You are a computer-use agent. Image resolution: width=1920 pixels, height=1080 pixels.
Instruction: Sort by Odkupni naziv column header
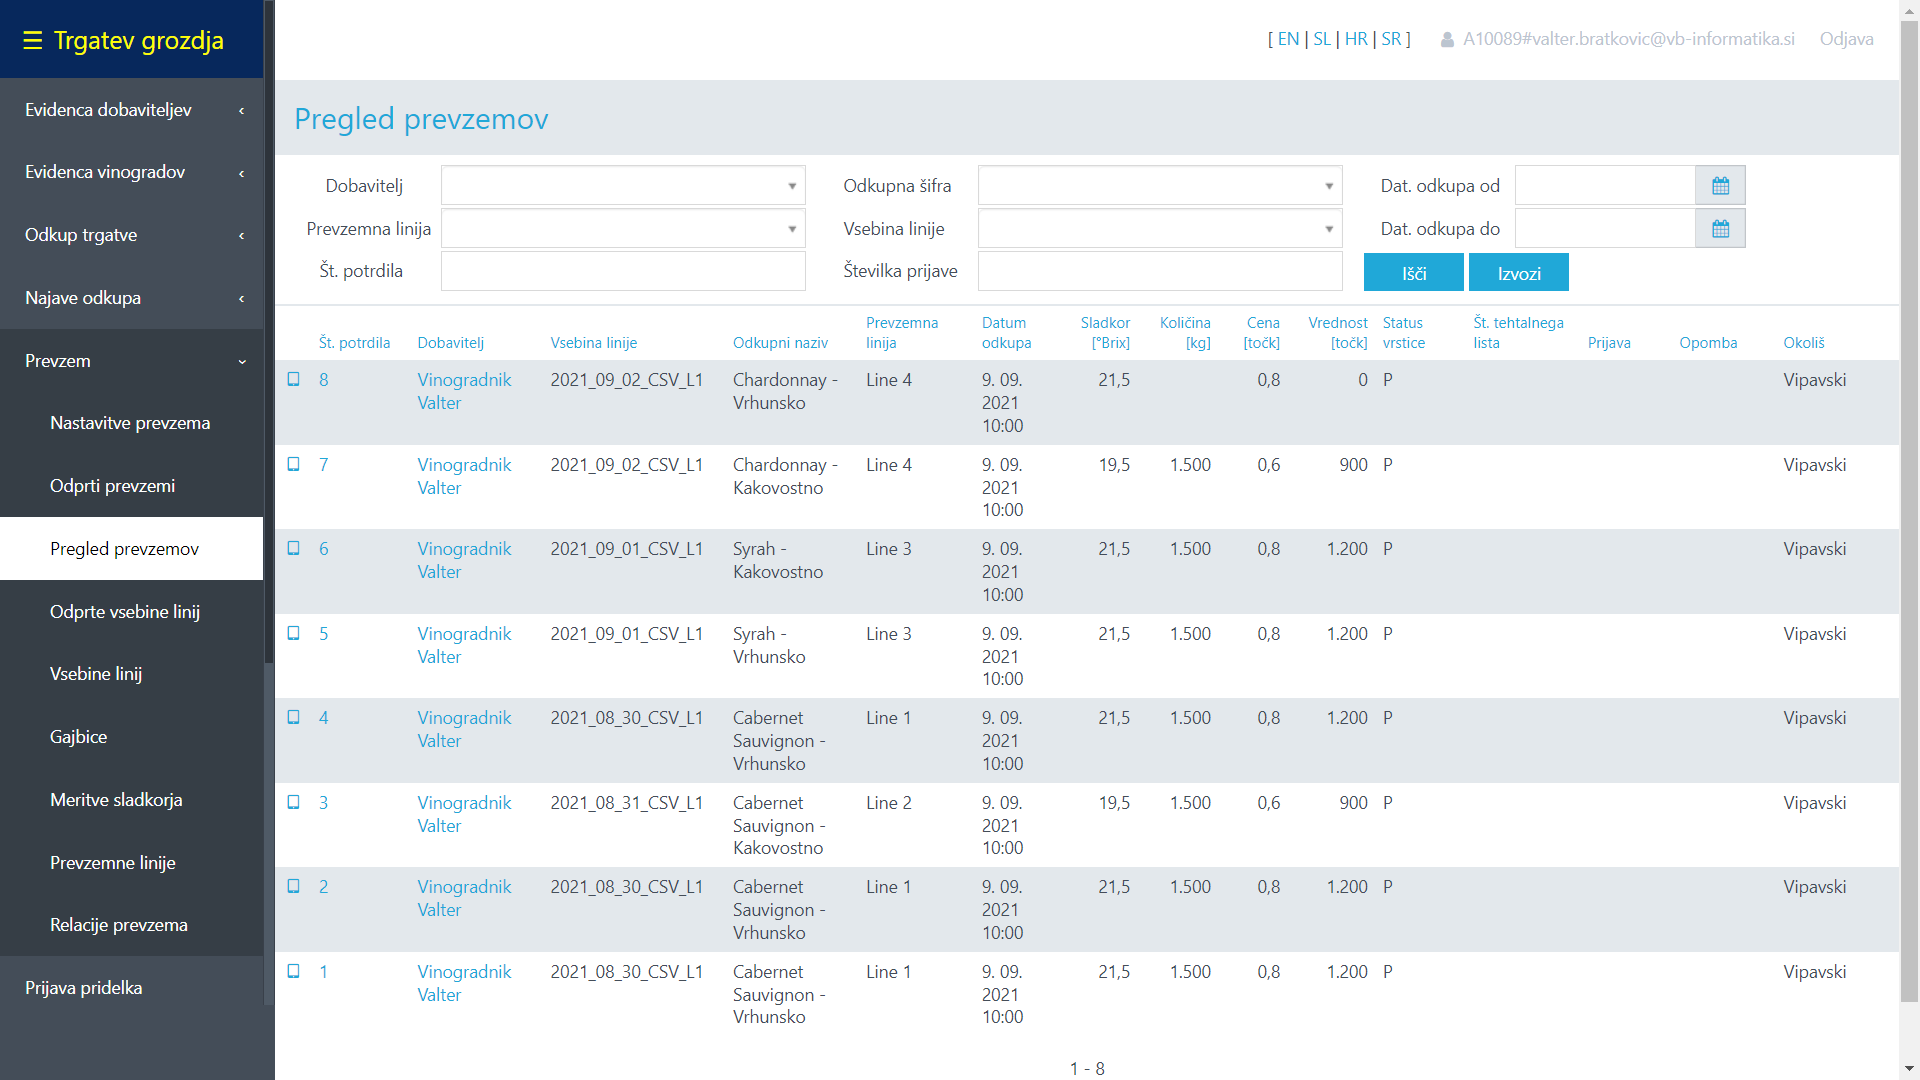coord(780,343)
